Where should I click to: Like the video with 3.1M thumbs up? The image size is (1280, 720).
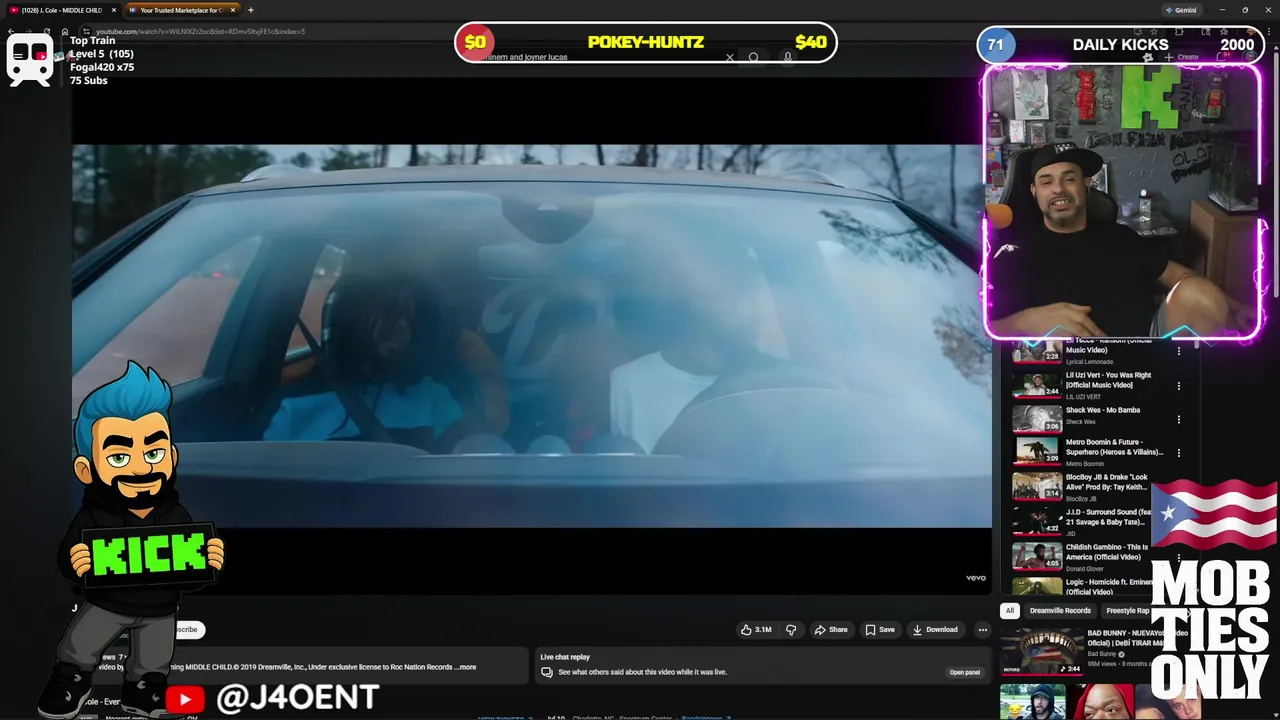click(x=756, y=630)
